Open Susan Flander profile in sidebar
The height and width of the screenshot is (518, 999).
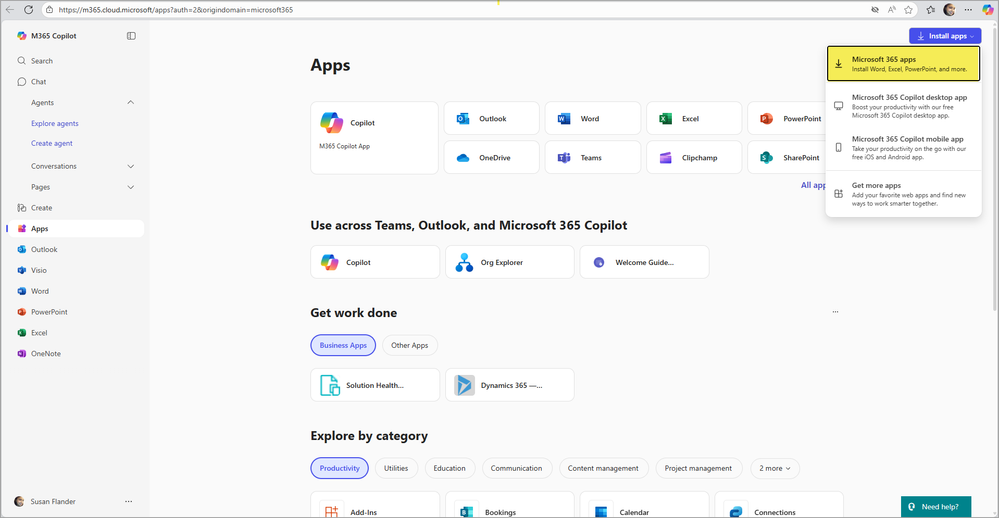tap(46, 501)
